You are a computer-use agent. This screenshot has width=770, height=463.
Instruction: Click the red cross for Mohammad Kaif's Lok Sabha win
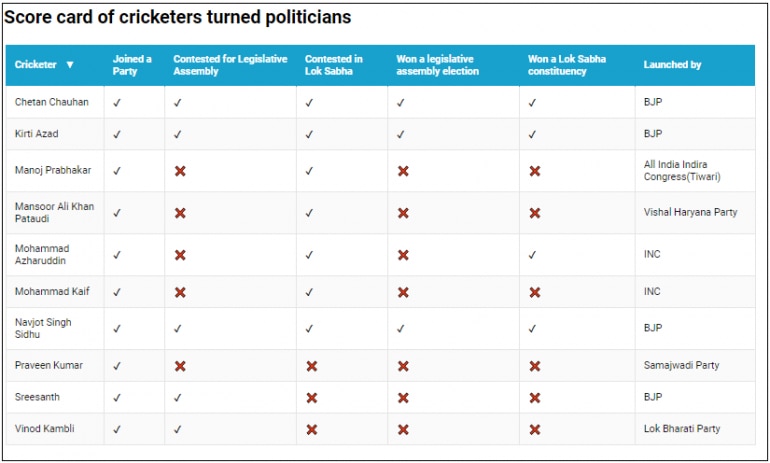(535, 292)
